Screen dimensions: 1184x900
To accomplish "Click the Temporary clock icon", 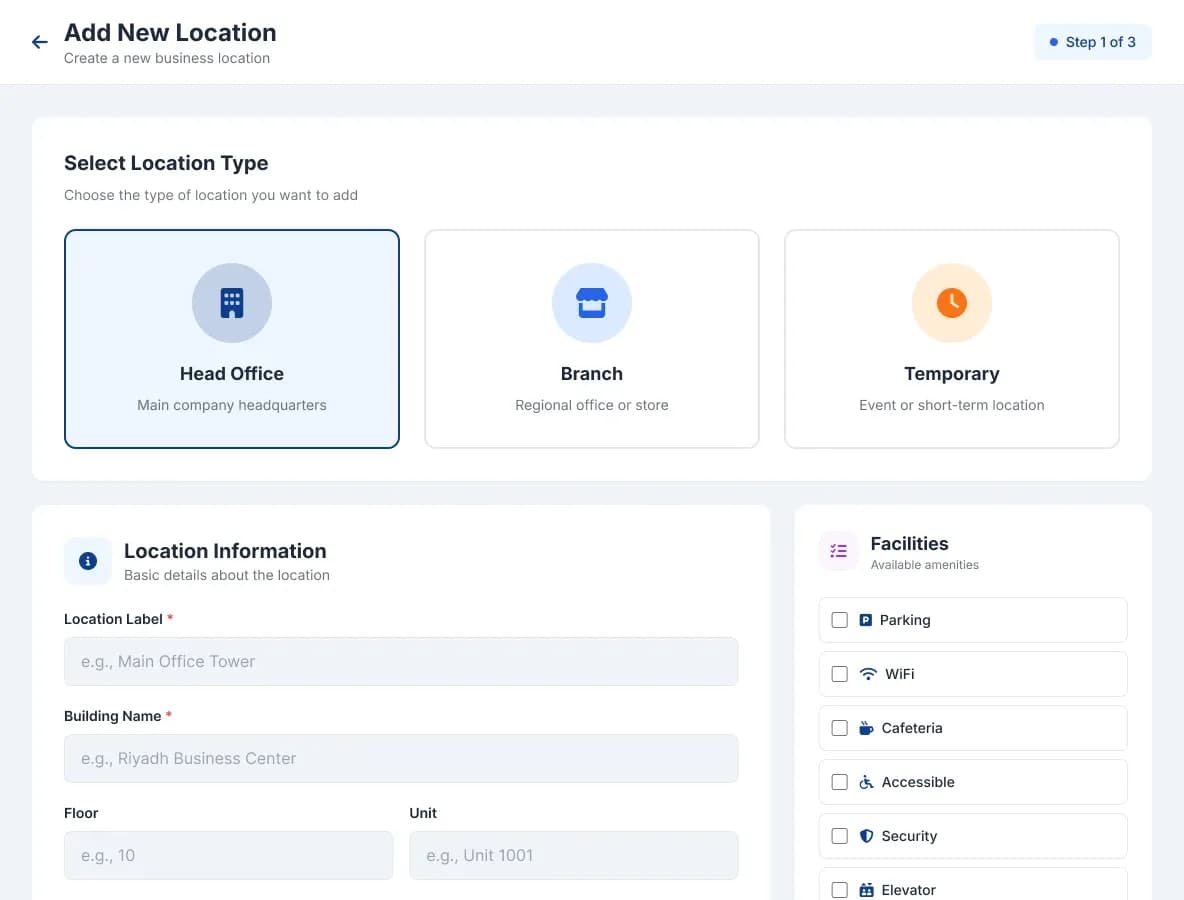I will tap(951, 303).
